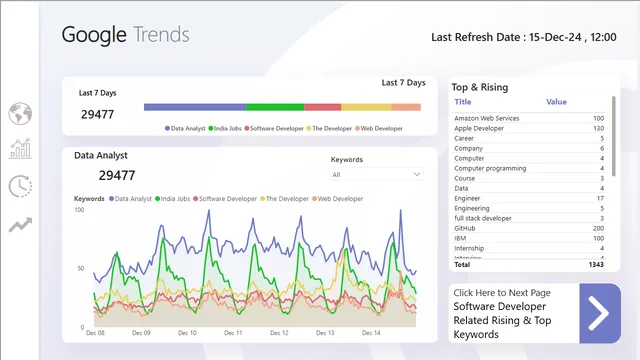640x360 pixels.
Task: Go to next page with arrow button
Action: click(x=600, y=313)
